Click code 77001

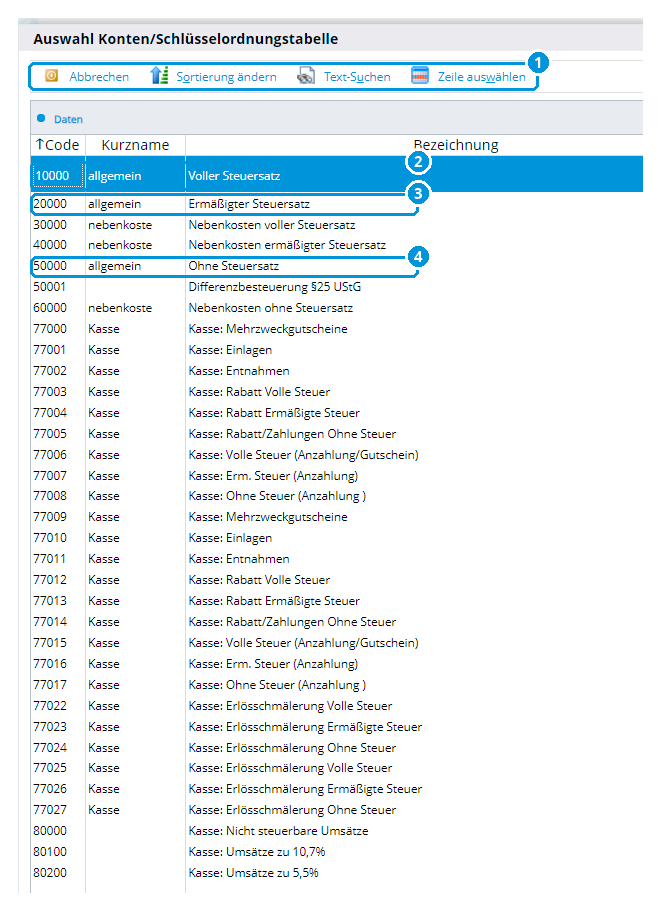[x=49, y=350]
